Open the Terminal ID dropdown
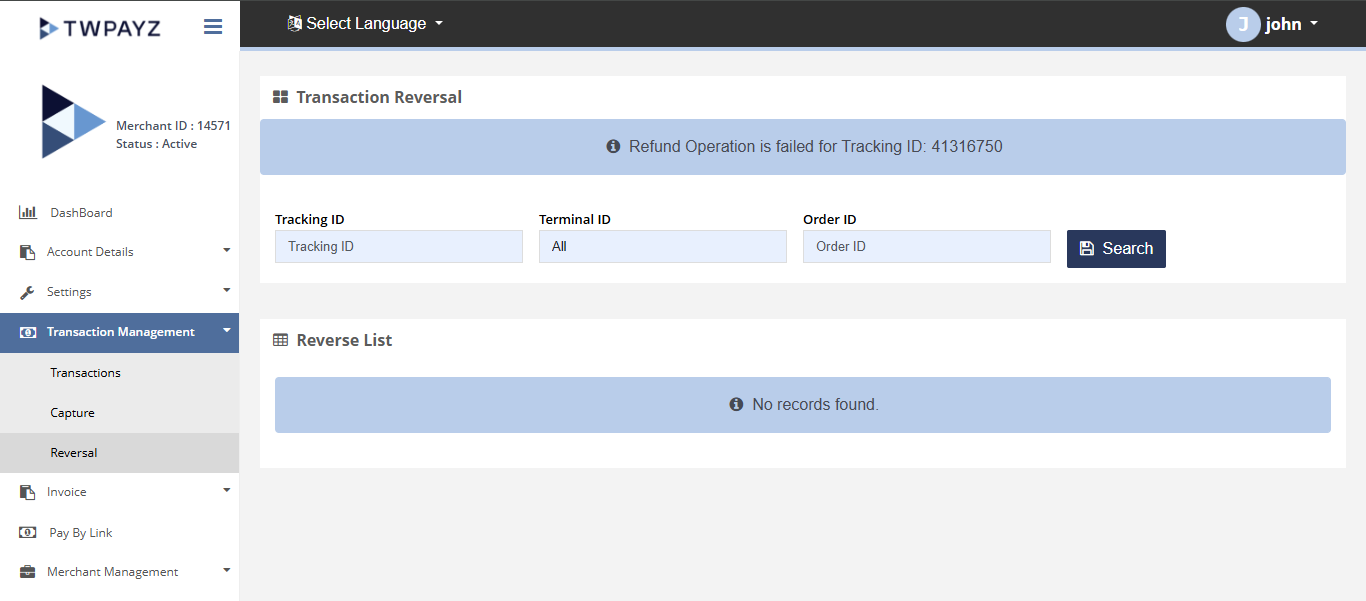The image size is (1366, 601). click(662, 246)
